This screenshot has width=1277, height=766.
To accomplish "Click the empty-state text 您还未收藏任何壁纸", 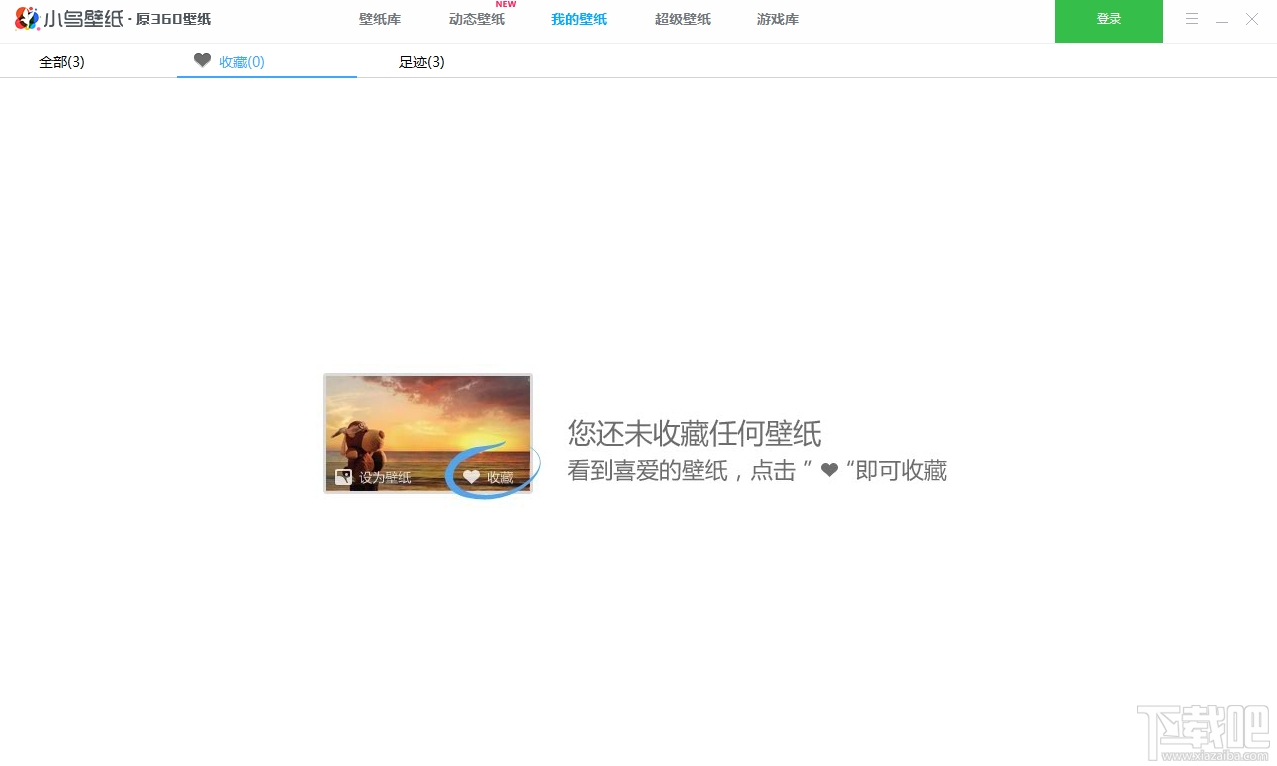I will point(694,434).
